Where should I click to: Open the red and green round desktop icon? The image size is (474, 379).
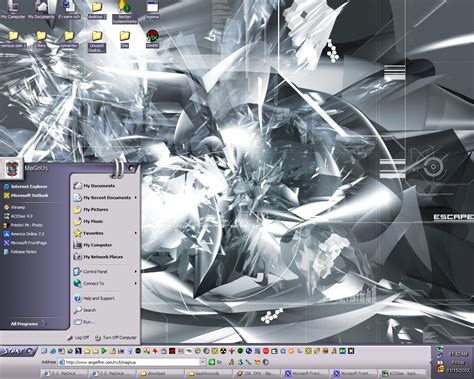pyautogui.click(x=152, y=38)
